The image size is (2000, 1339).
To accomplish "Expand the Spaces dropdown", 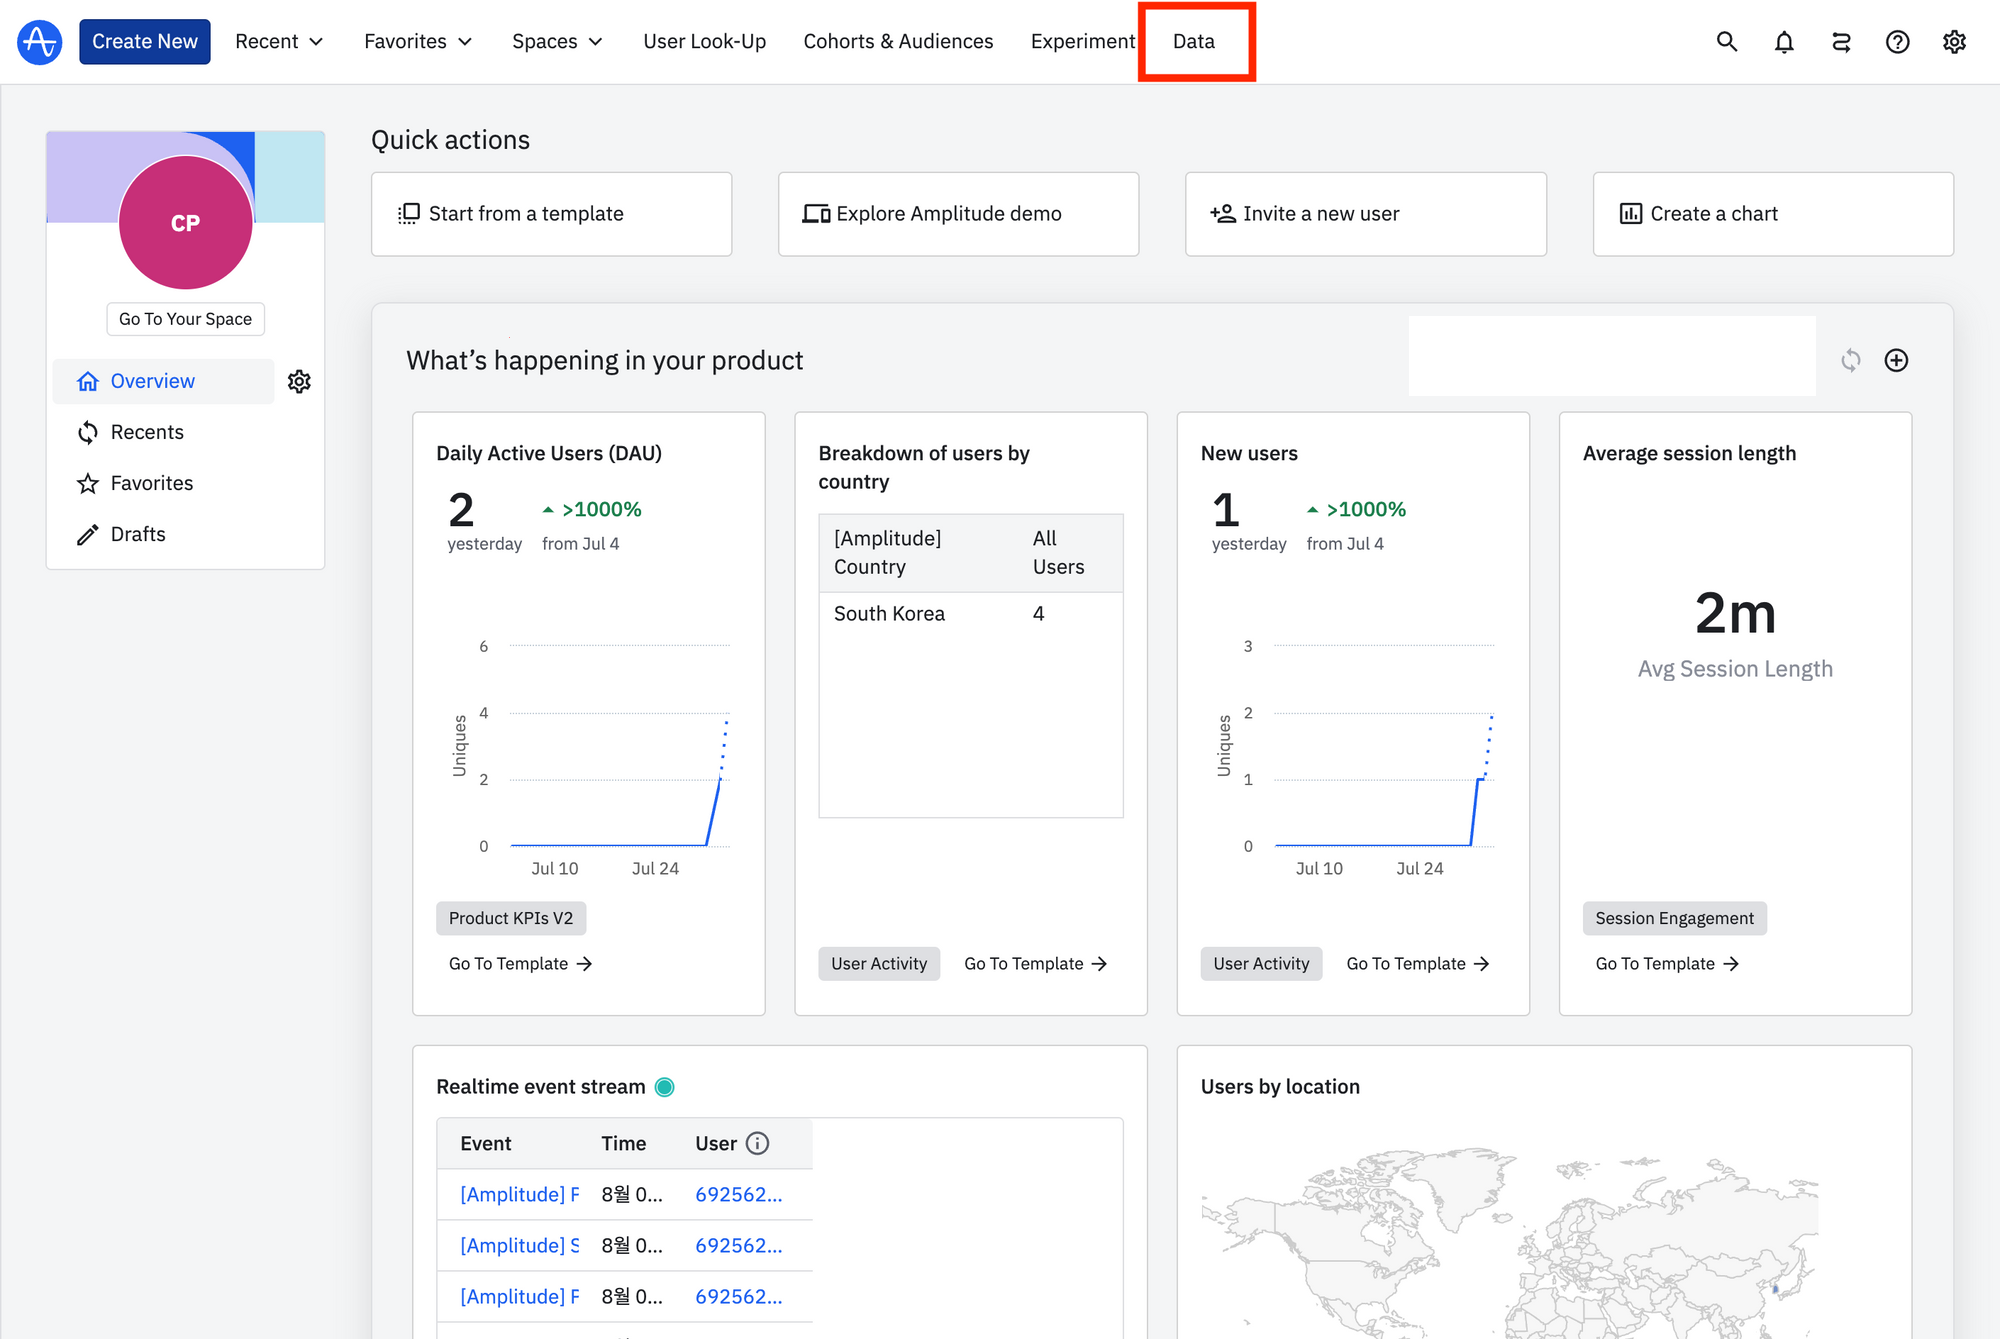I will pos(557,42).
